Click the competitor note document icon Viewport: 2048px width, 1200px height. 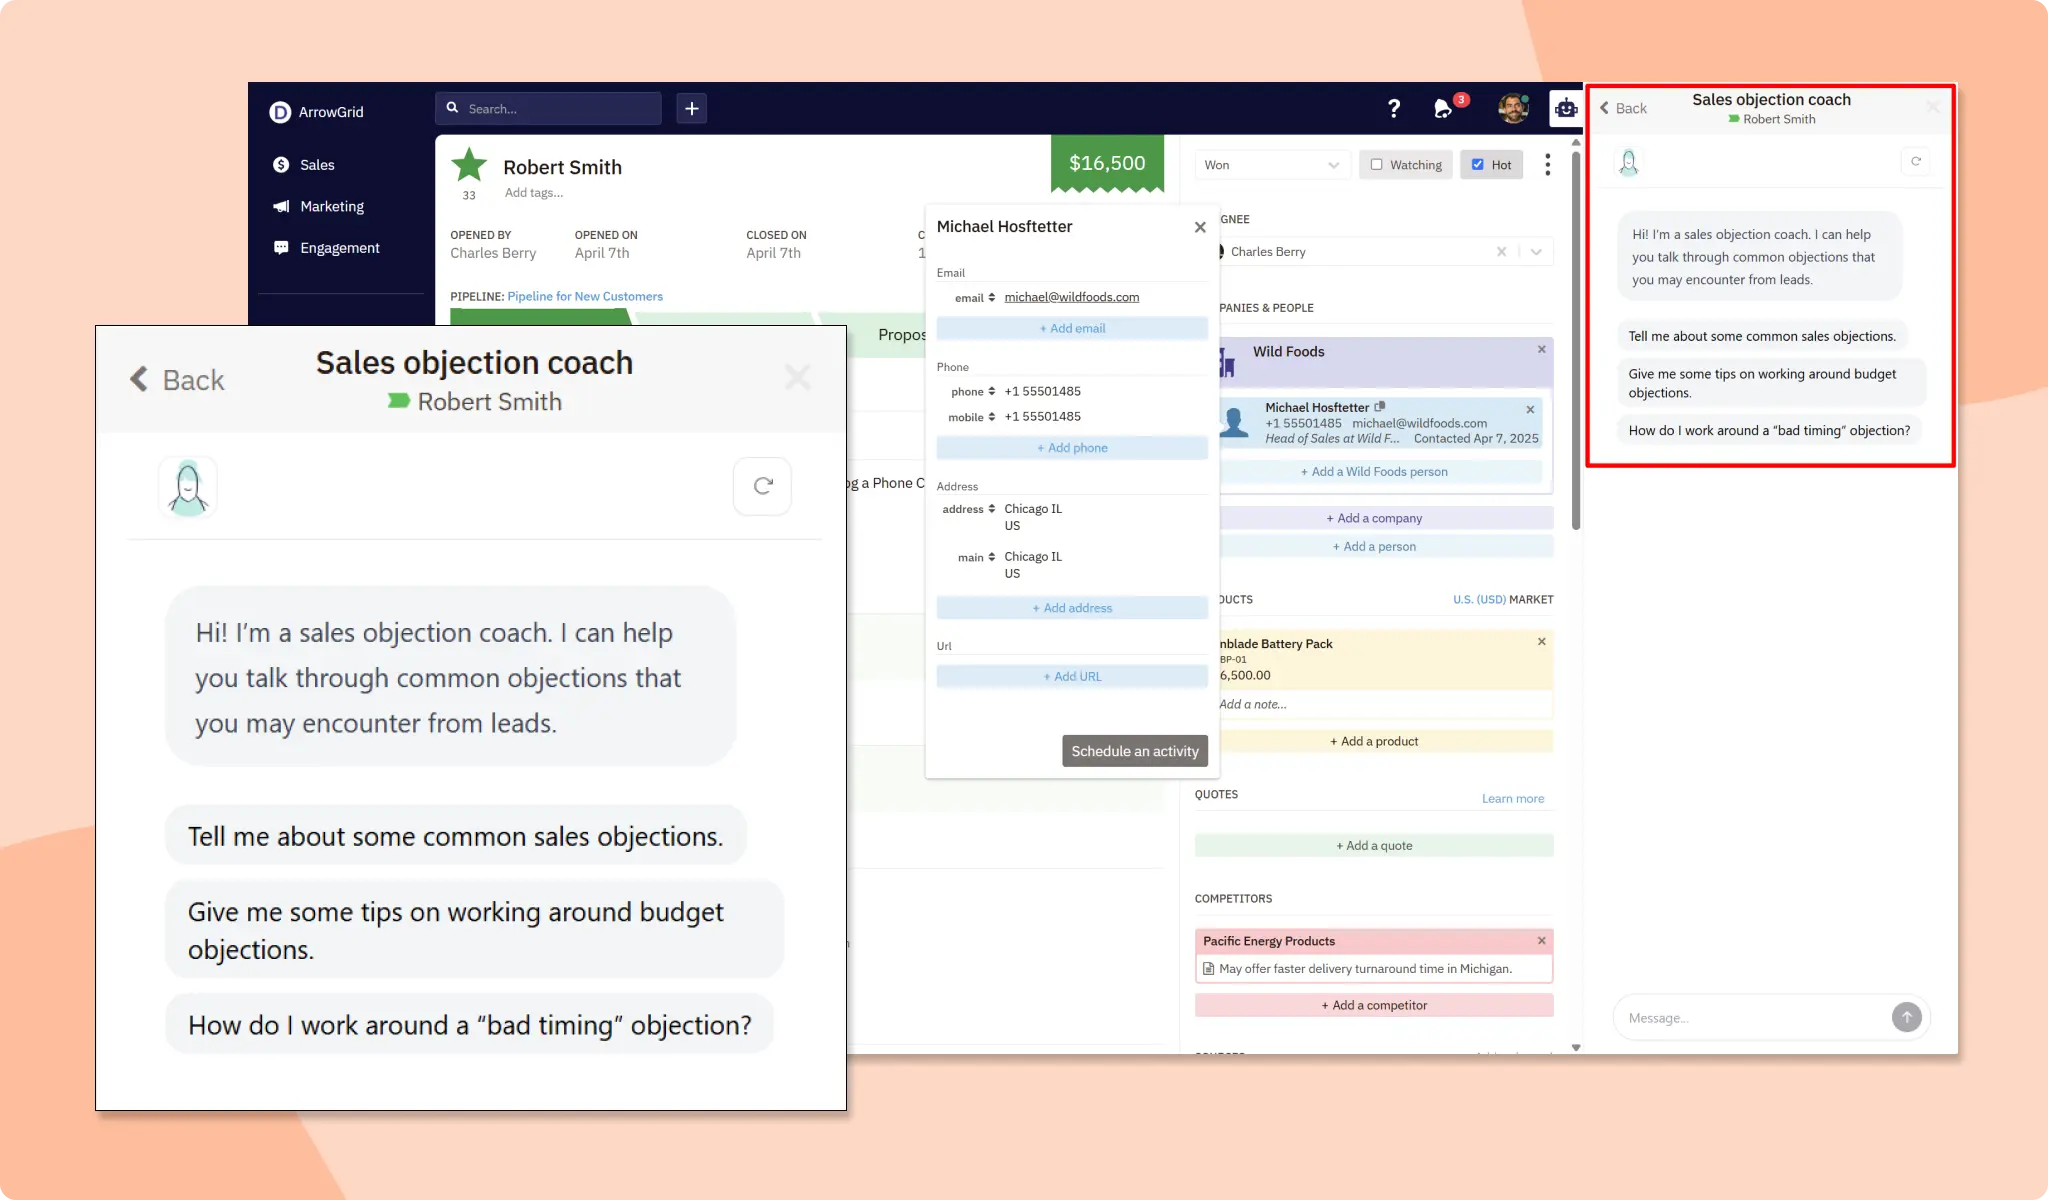point(1208,969)
